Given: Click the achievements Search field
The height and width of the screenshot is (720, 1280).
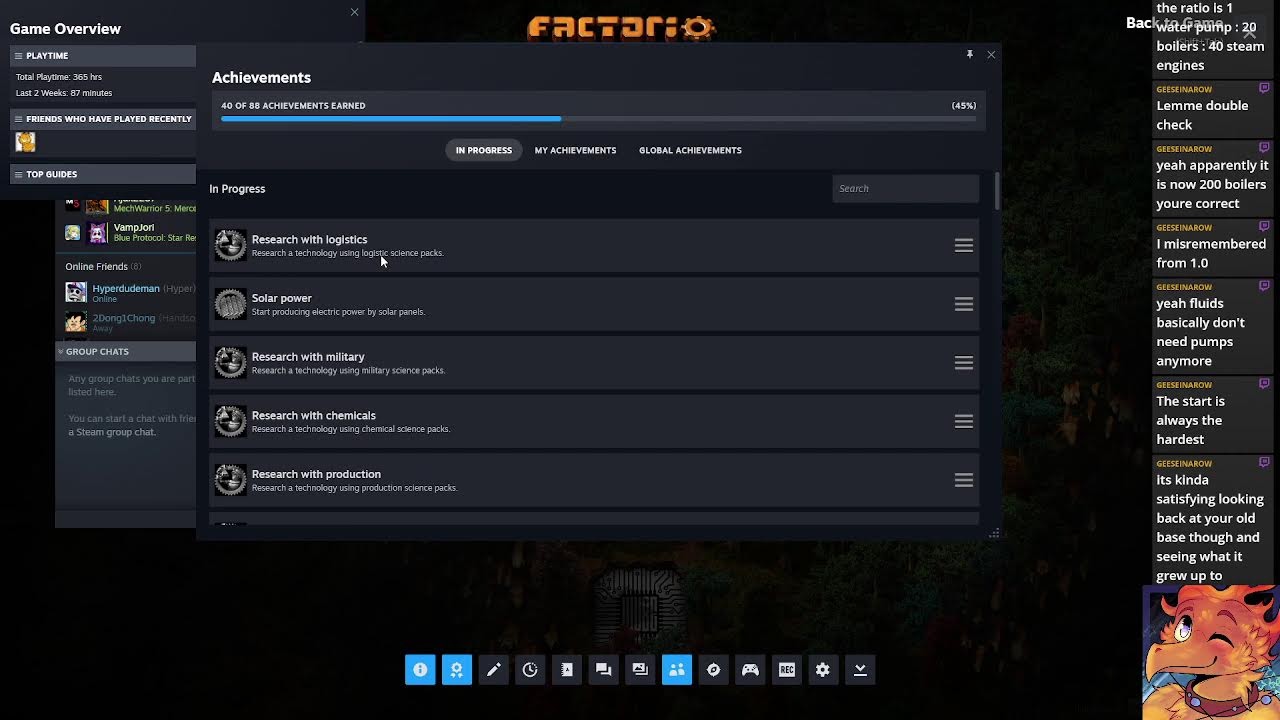Looking at the screenshot, I should [x=905, y=188].
